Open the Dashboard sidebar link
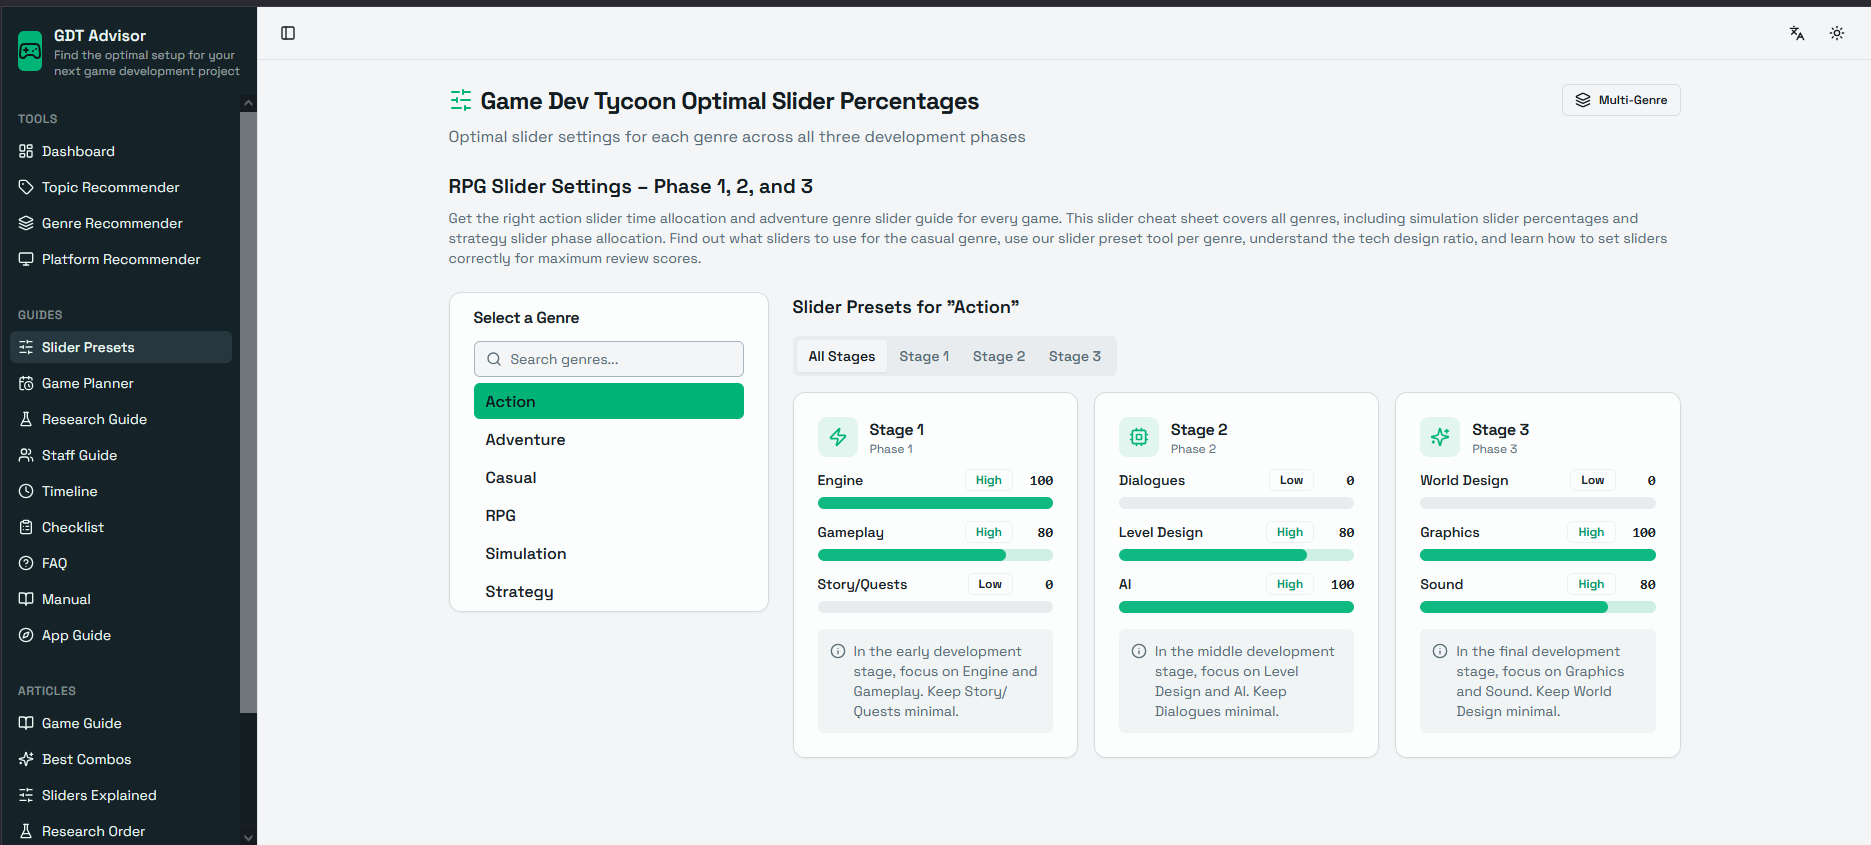 pyautogui.click(x=121, y=151)
